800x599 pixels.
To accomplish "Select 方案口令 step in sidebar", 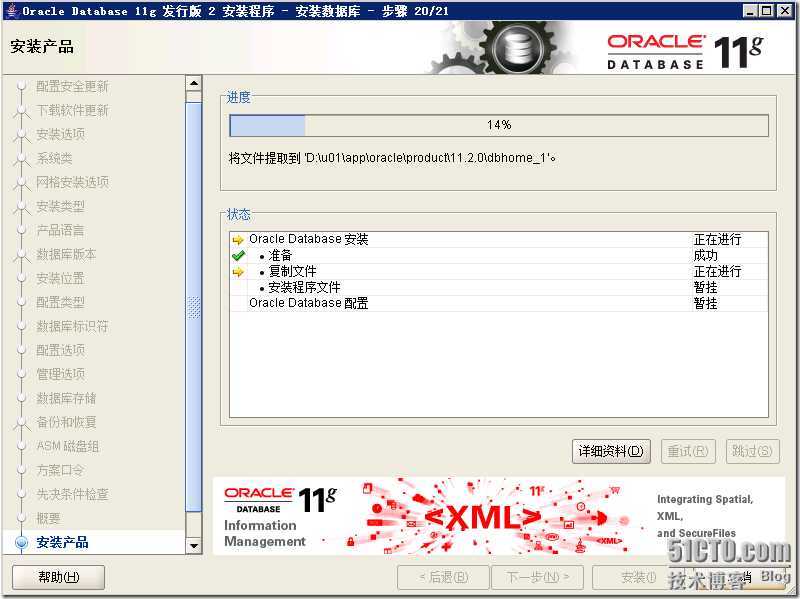I will point(60,470).
